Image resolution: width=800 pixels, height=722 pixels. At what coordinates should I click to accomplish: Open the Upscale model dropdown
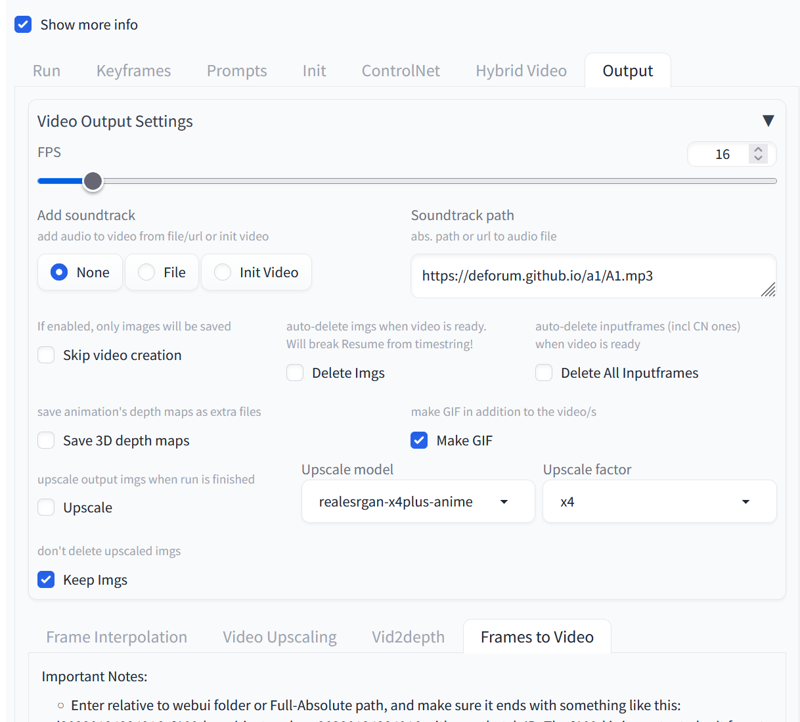(x=418, y=502)
